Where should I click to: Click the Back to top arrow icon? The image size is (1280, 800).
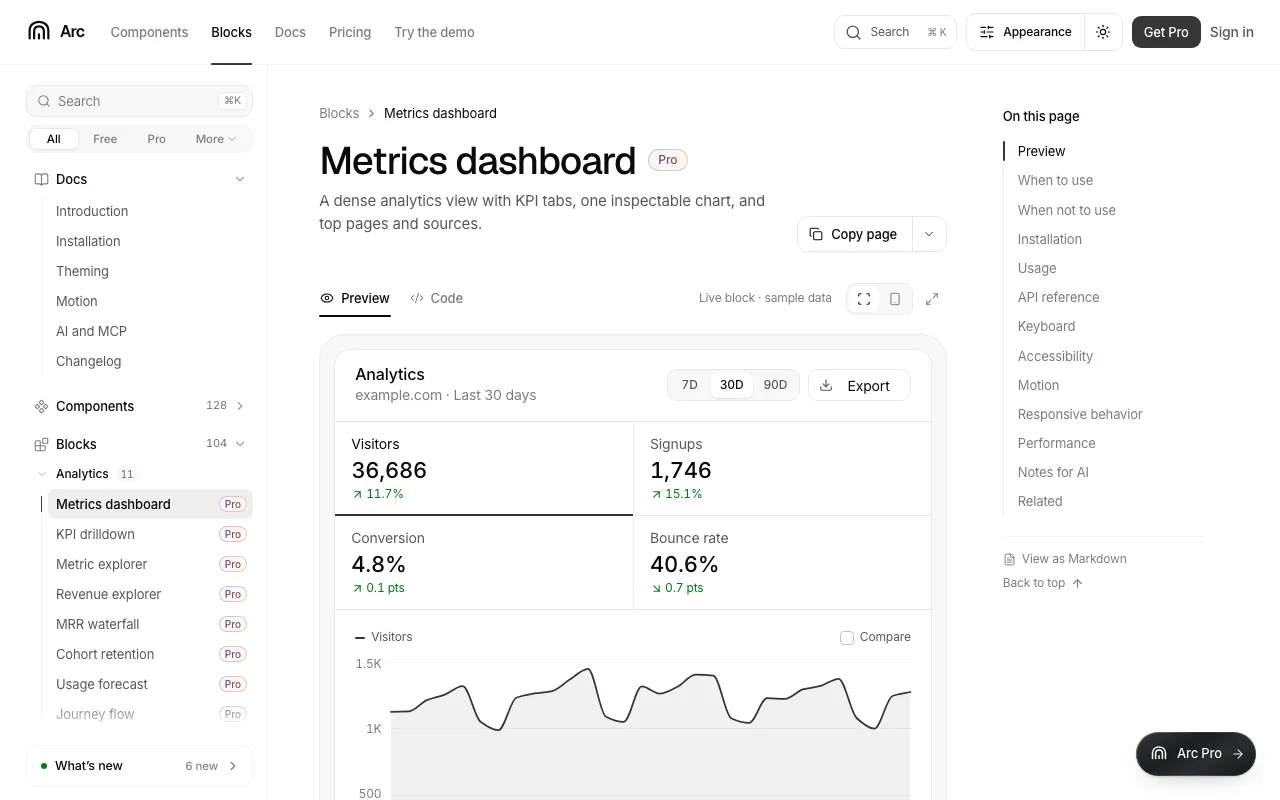coord(1077,583)
